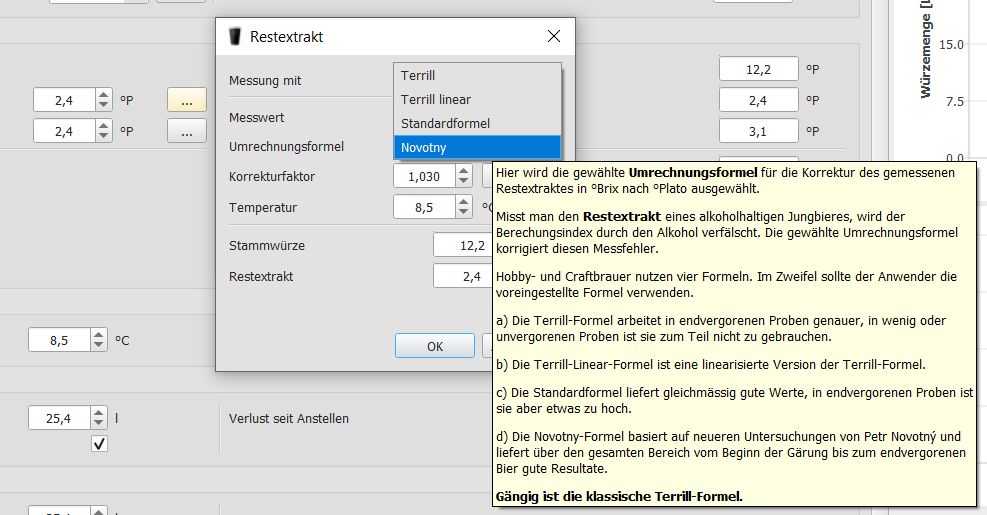Raise Temperatur value in dialog with up arrow
This screenshot has width=987, height=515.
point(463,202)
